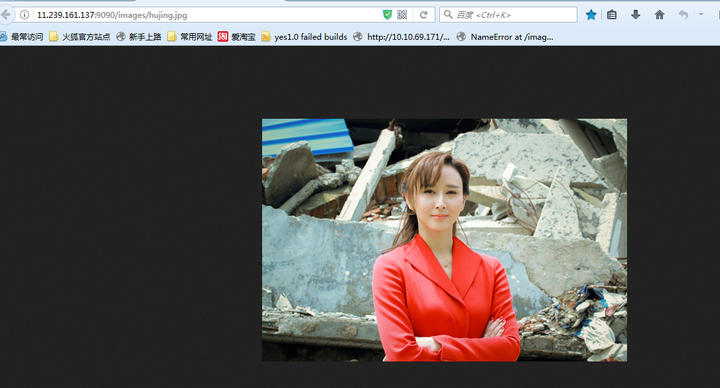Focus the Baidu search field
The height and width of the screenshot is (388, 720).
tap(508, 15)
